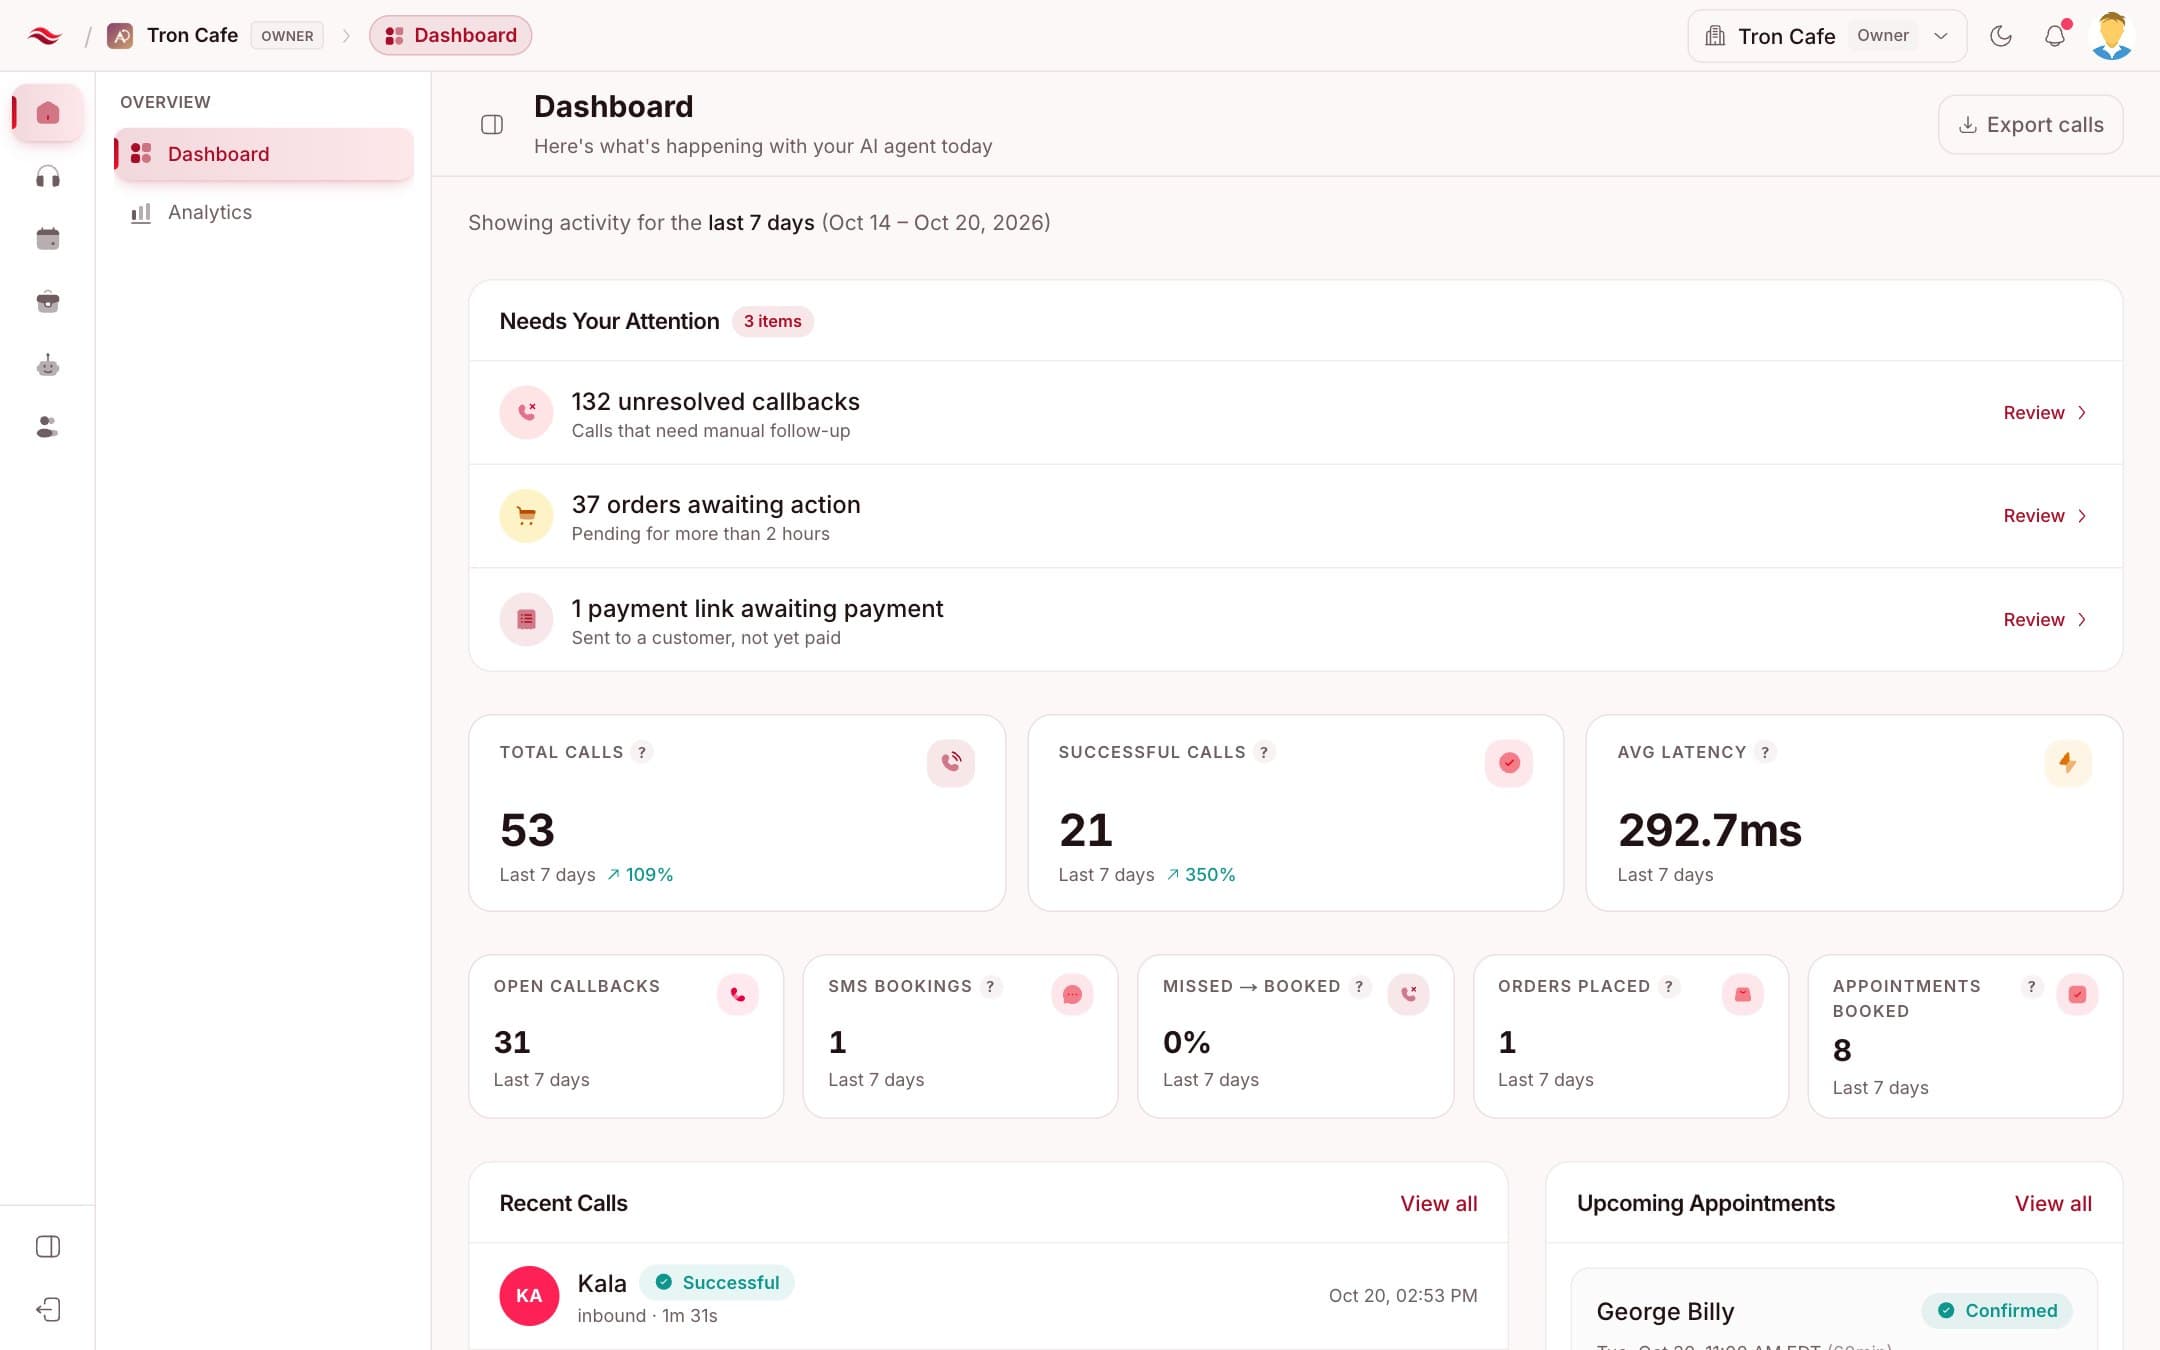Click the Successful status badge on Kala call
2160x1350 pixels.
tap(717, 1283)
